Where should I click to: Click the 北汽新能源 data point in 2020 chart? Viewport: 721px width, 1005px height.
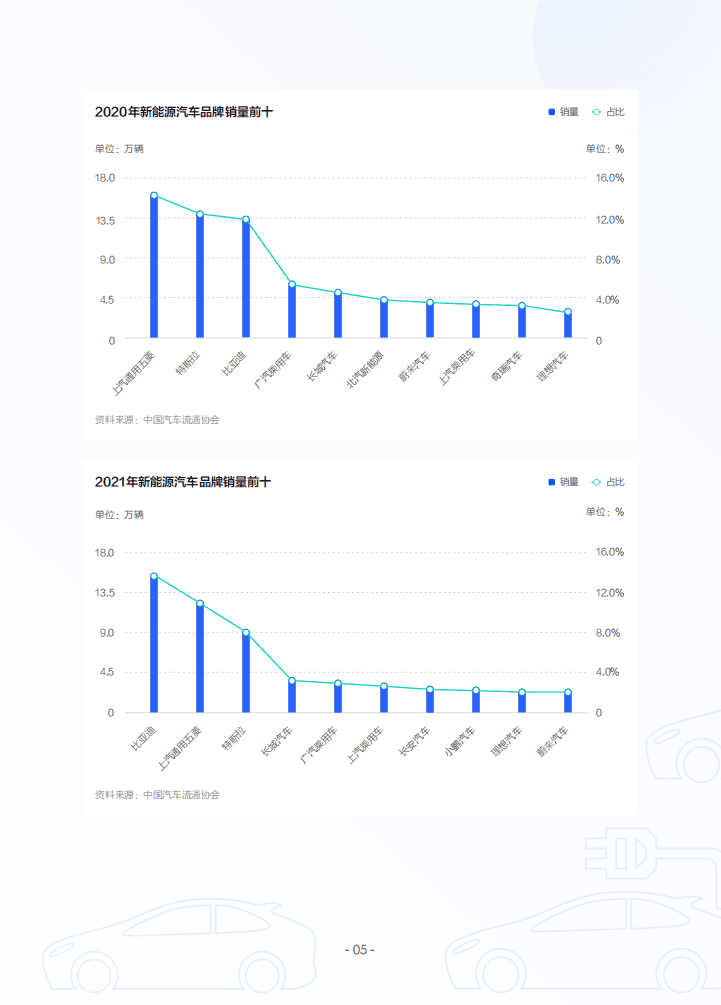tap(384, 300)
